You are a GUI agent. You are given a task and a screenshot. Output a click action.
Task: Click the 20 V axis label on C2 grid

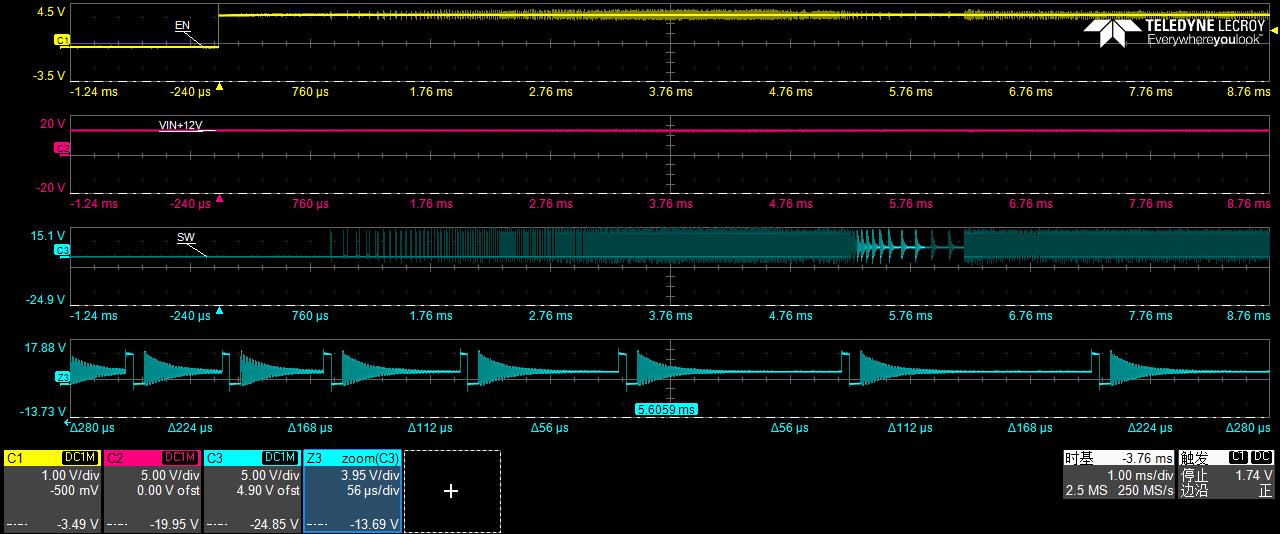click(53, 124)
